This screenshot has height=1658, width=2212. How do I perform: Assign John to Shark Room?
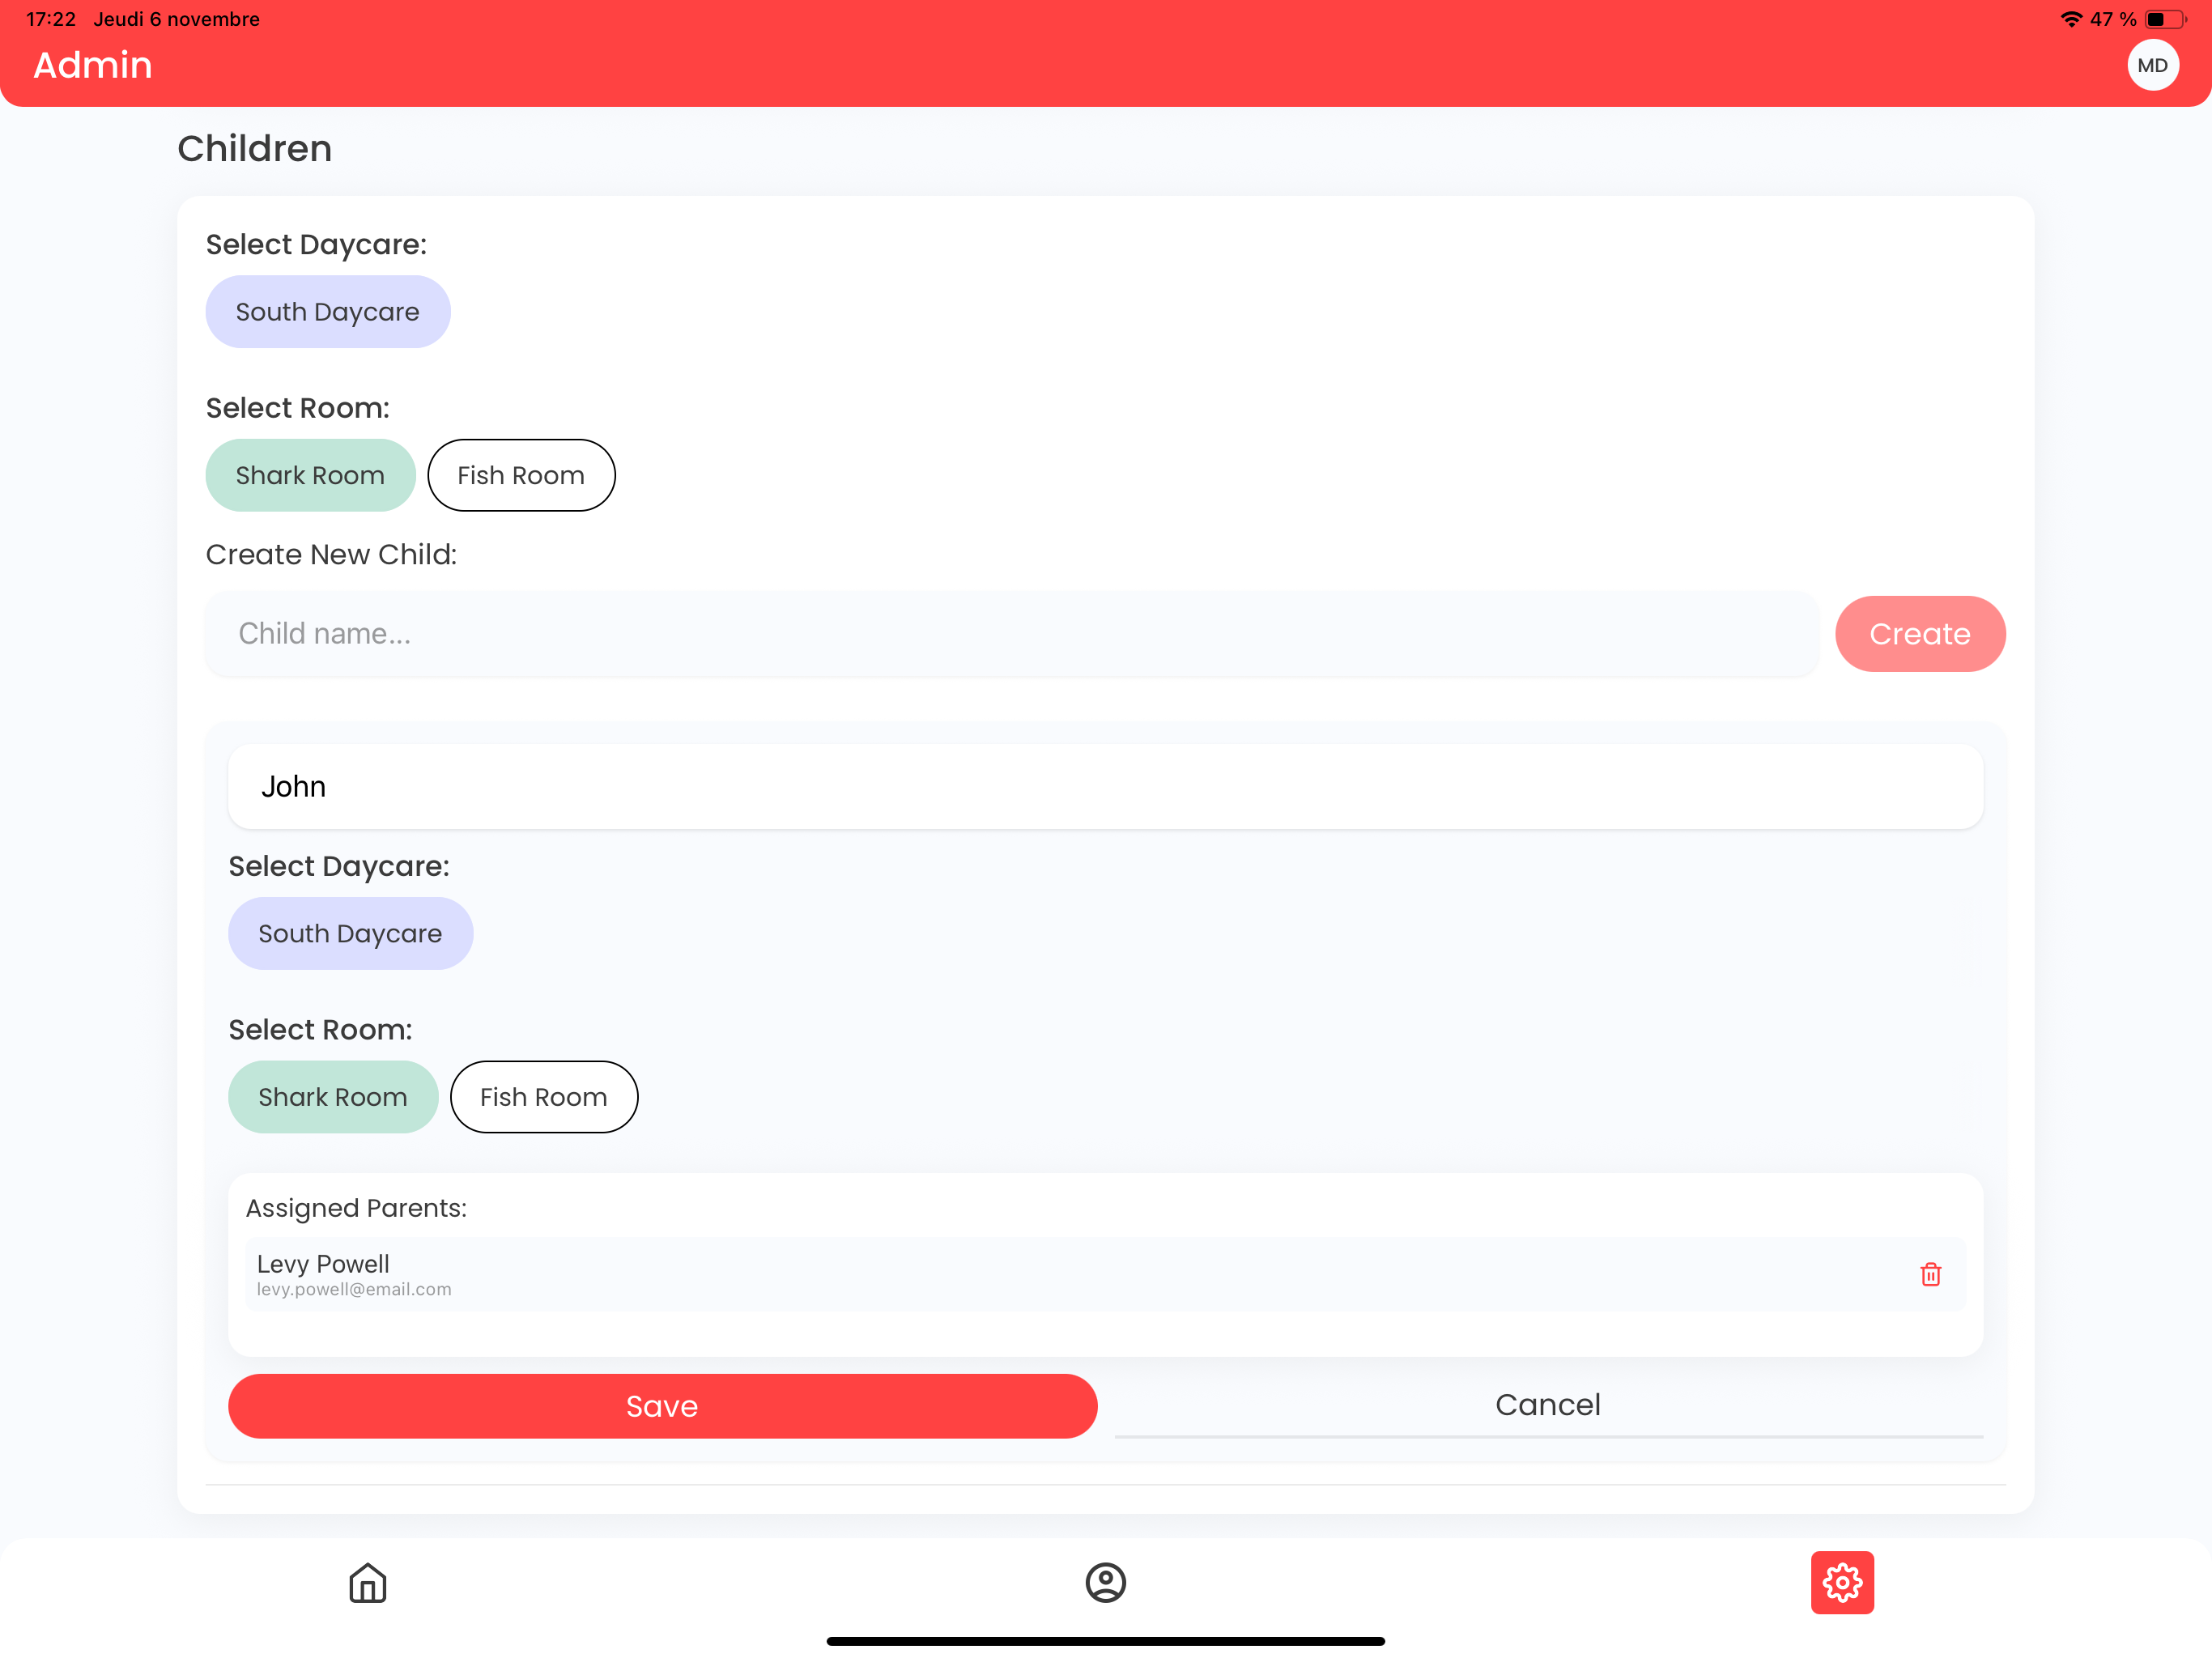coord(333,1097)
